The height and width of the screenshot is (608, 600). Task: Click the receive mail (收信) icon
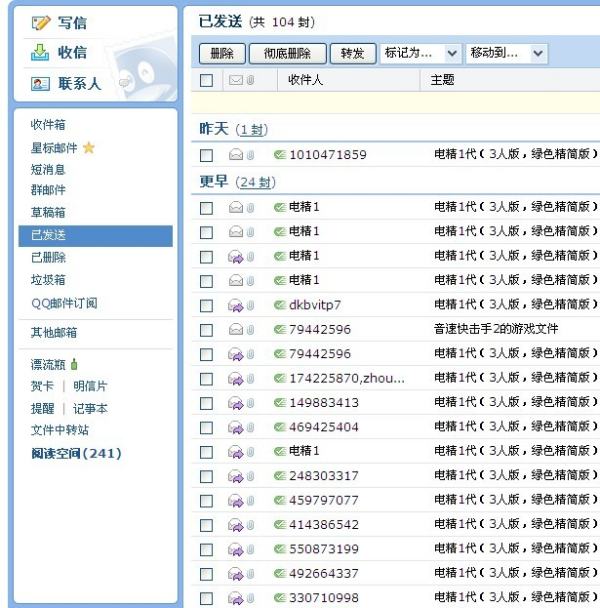point(41,53)
